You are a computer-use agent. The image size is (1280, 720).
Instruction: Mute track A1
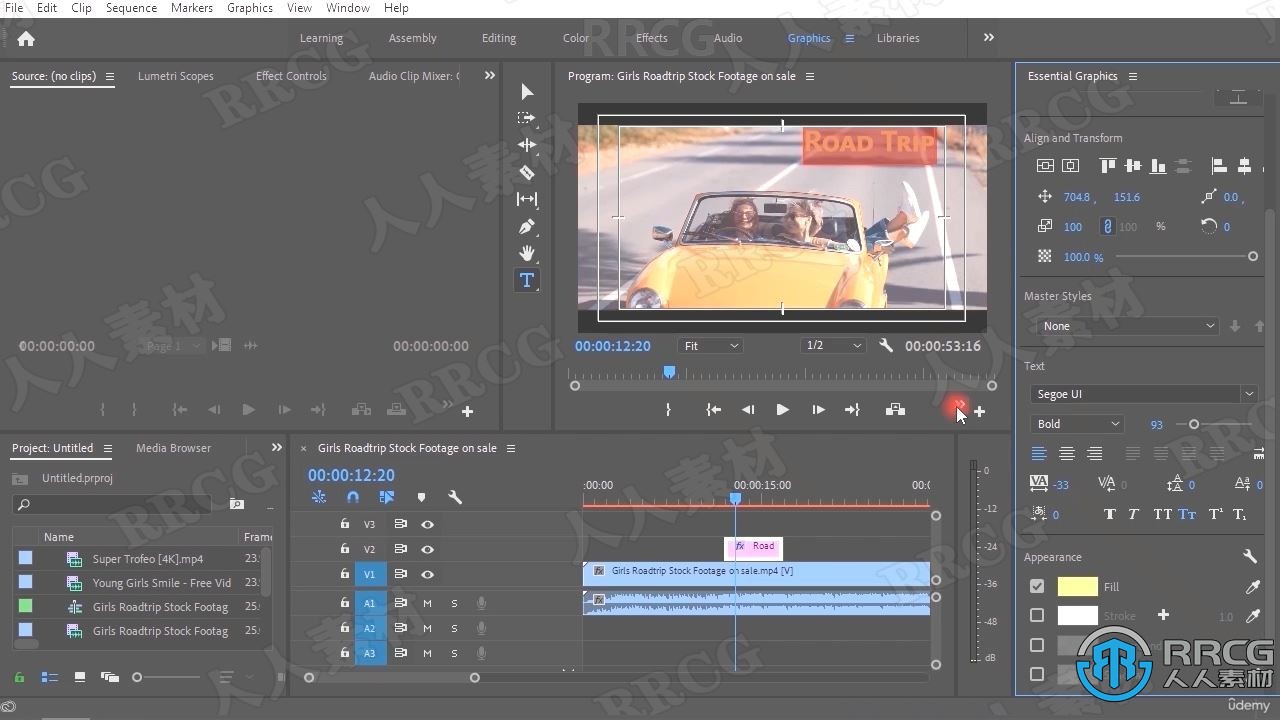pos(427,603)
